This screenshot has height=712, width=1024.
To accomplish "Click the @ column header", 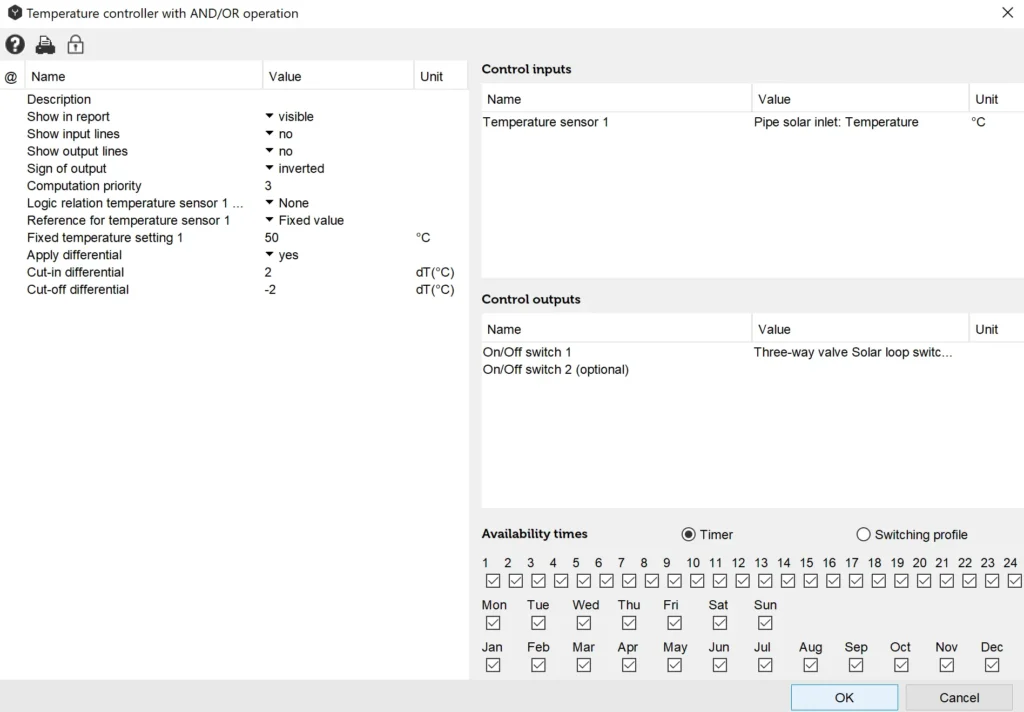I will pos(11,77).
